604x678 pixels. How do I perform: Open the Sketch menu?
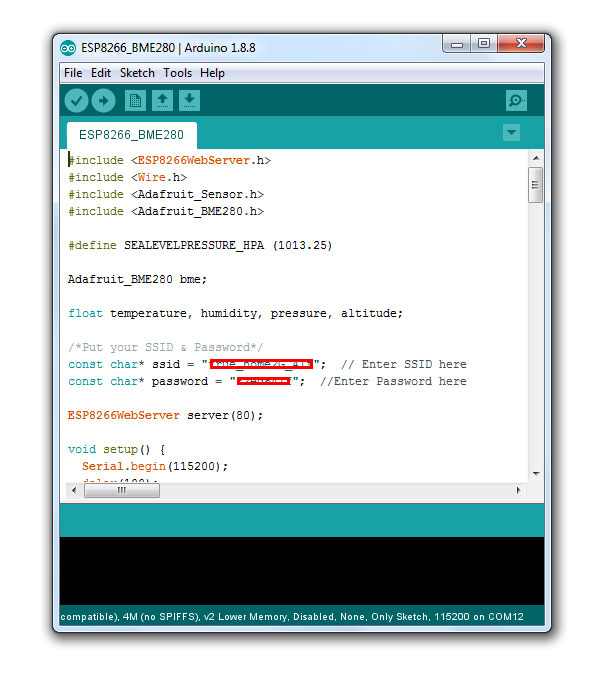(x=137, y=73)
